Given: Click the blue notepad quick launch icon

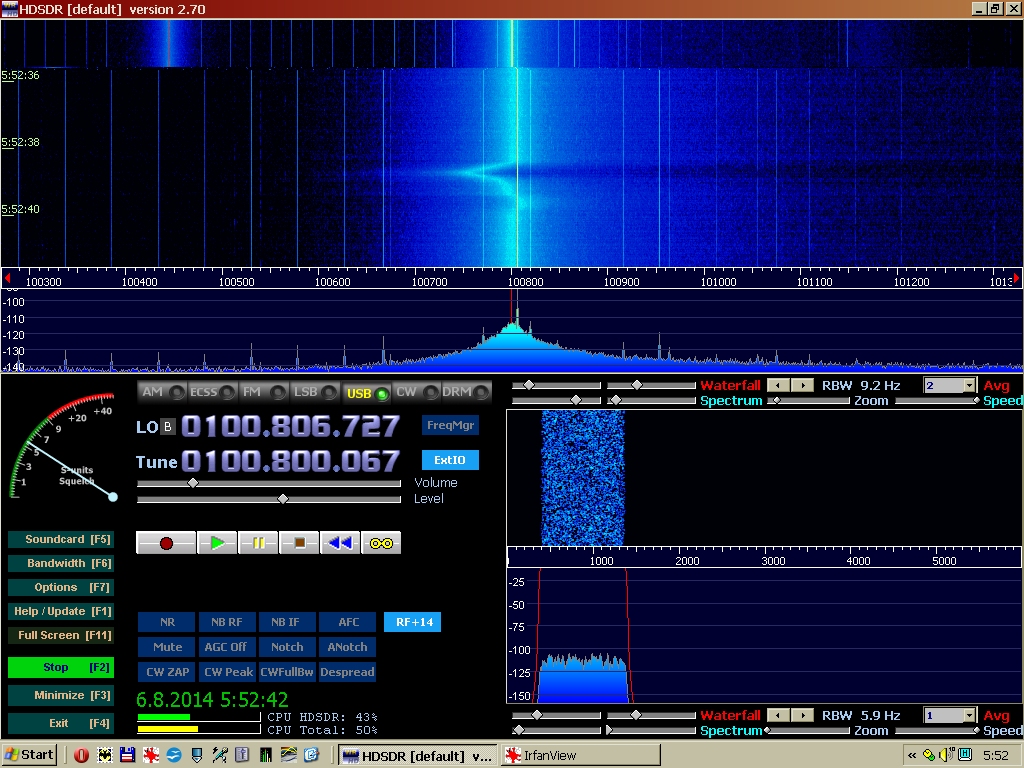Looking at the screenshot, I should (312, 755).
